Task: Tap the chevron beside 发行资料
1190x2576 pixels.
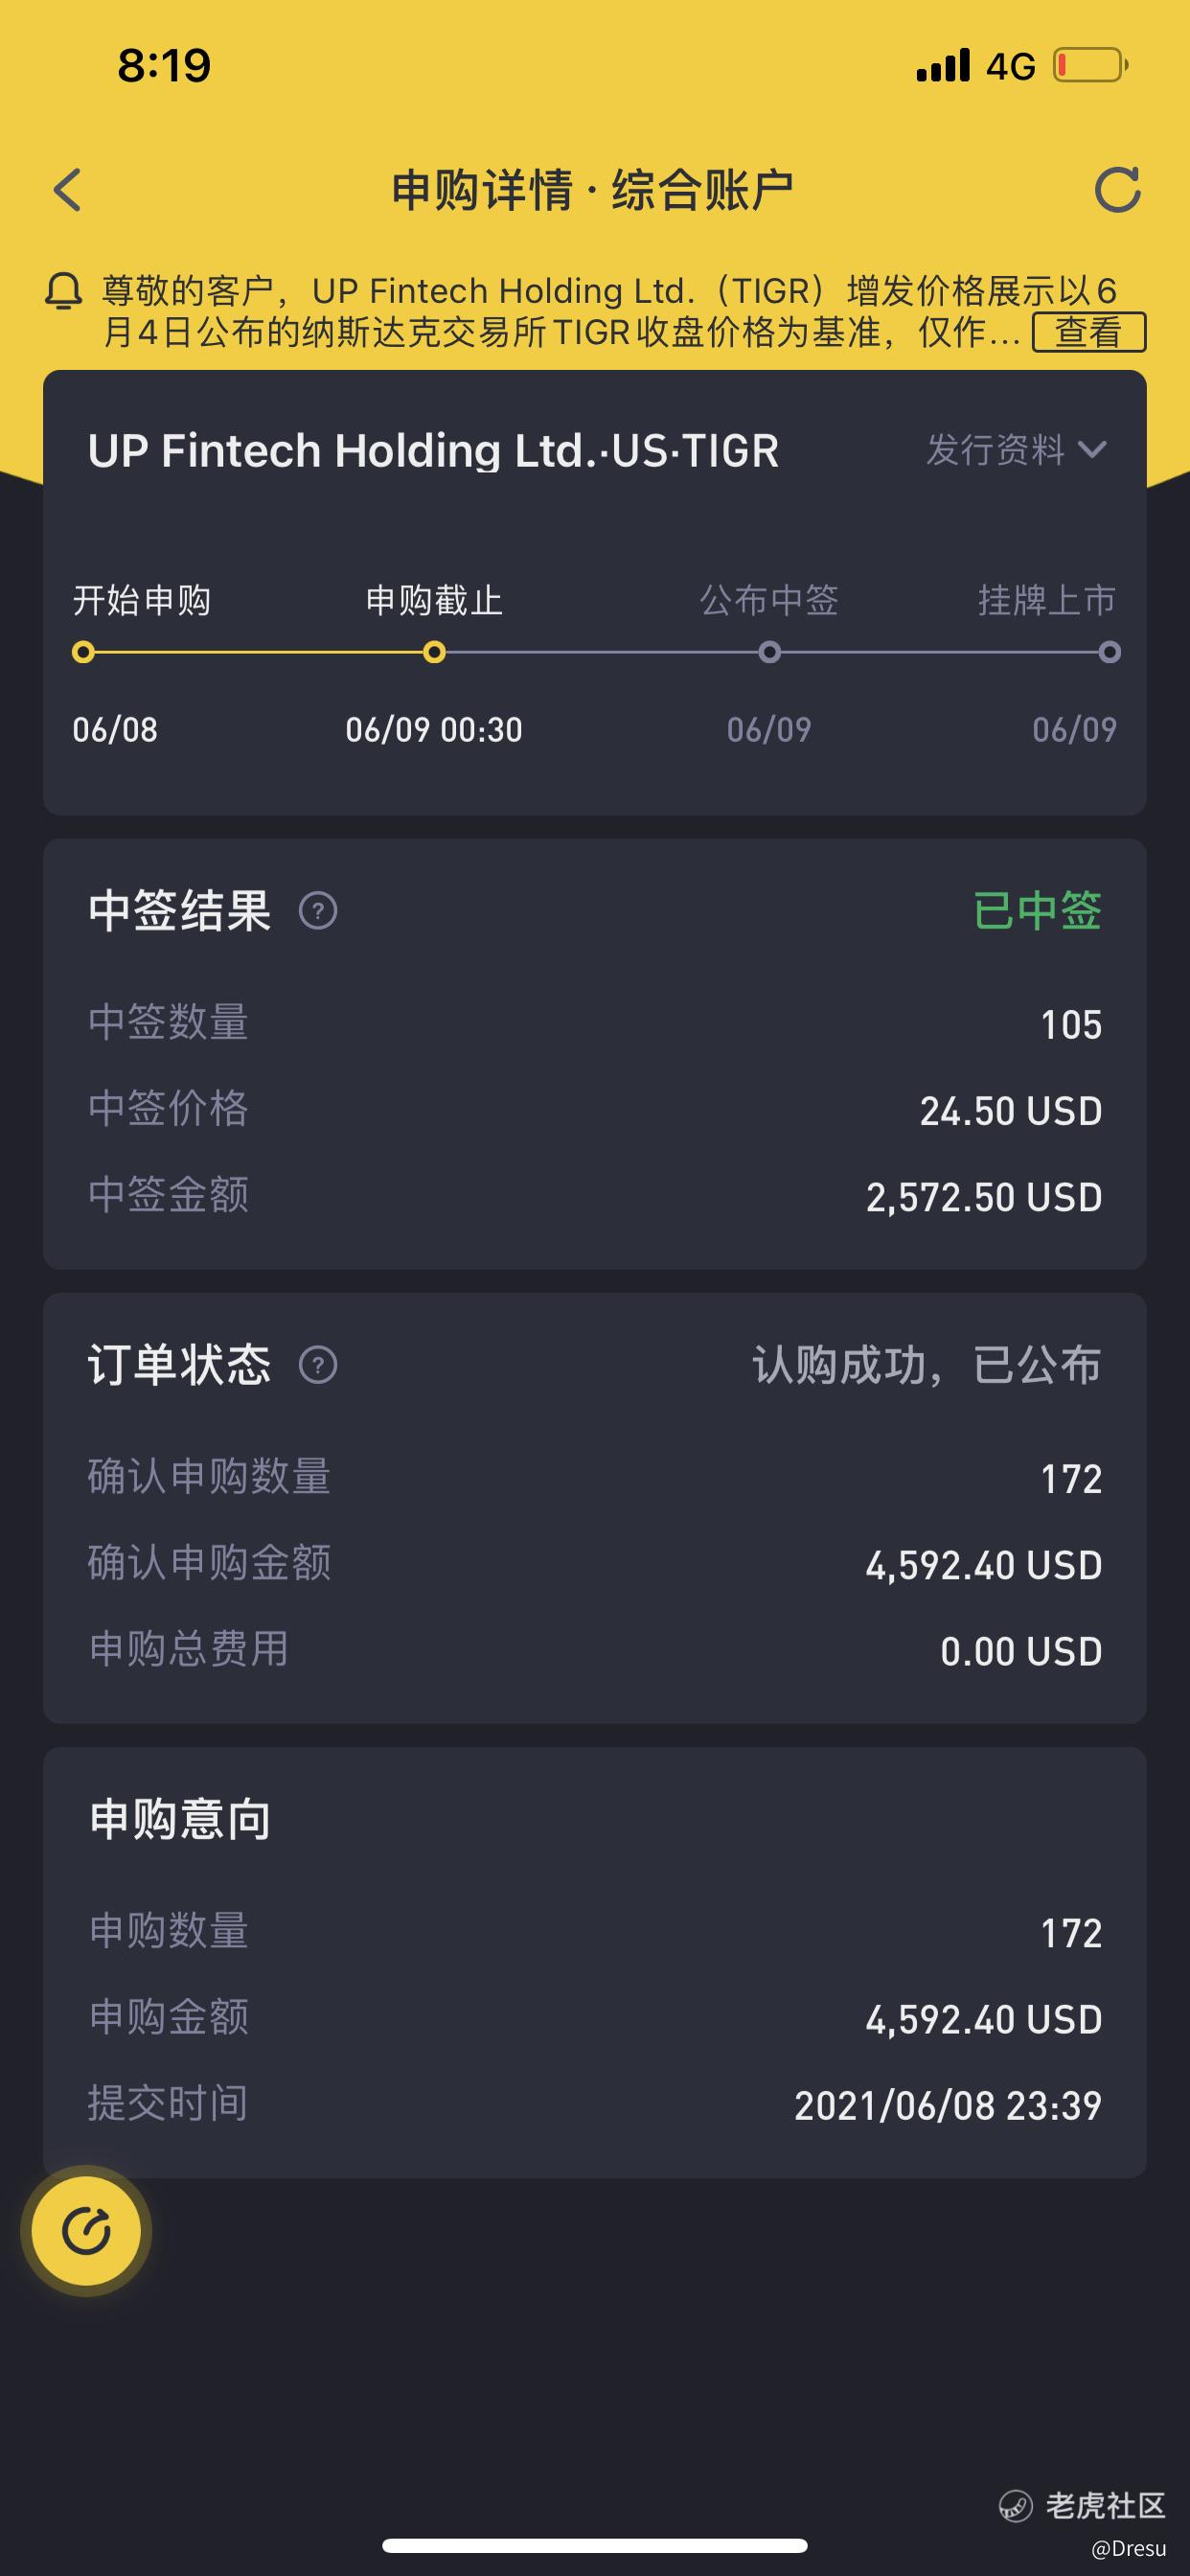Action: (x=1093, y=450)
